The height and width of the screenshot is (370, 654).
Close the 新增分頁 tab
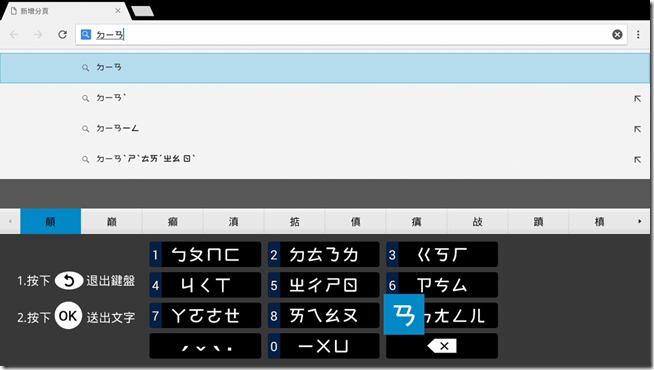(x=118, y=11)
